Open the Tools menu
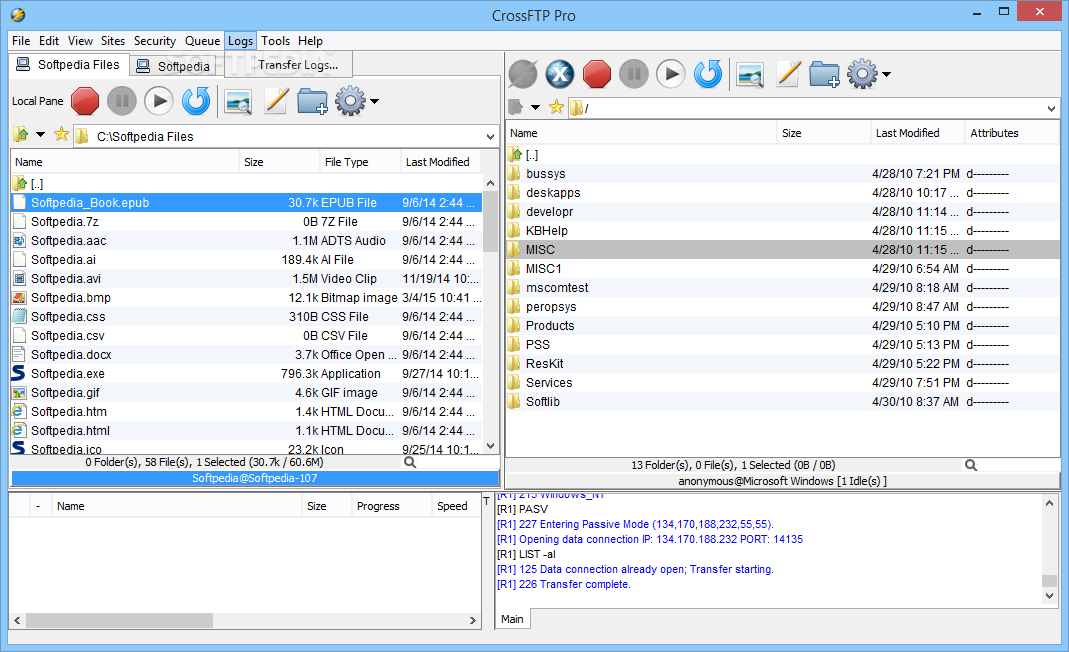Image resolution: width=1069 pixels, height=652 pixels. point(275,41)
